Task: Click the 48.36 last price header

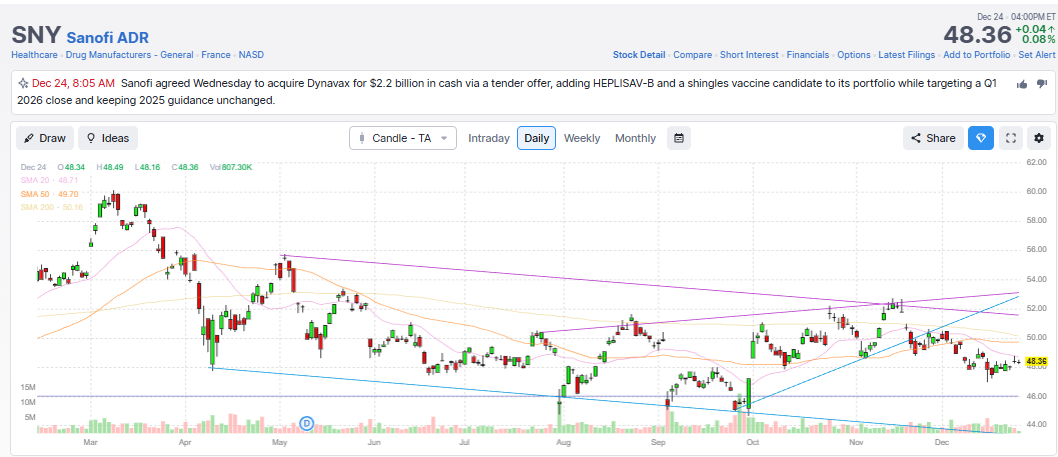Action: pos(977,34)
